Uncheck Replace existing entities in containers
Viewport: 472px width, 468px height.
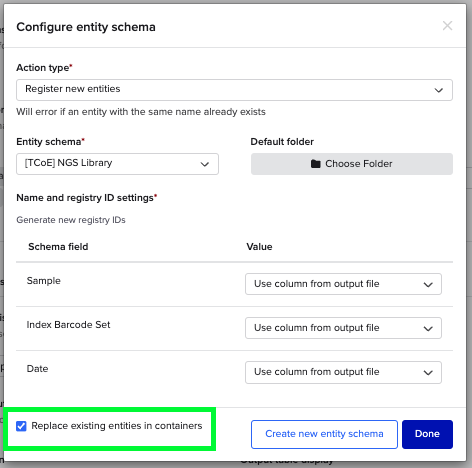point(21,426)
